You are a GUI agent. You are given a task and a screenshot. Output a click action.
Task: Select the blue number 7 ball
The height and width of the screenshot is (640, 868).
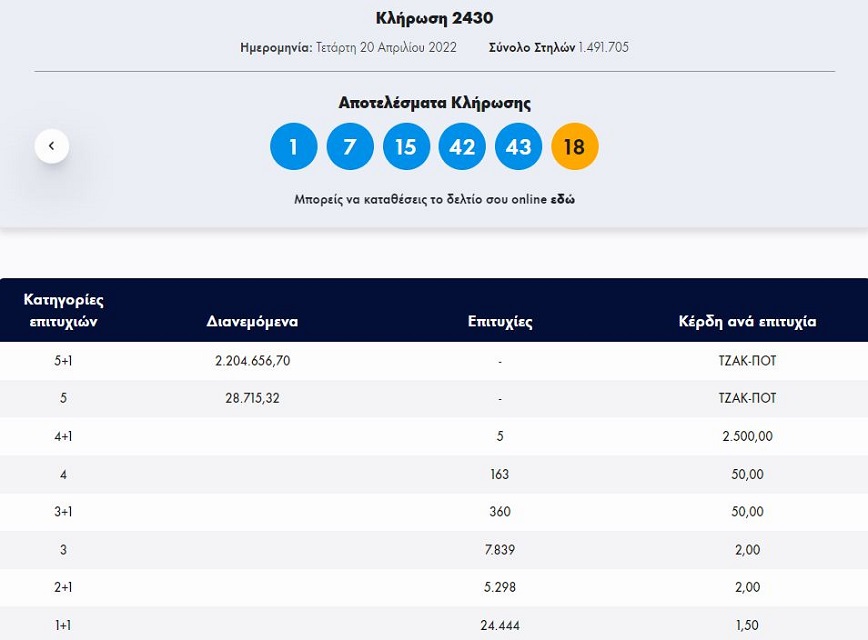[350, 147]
